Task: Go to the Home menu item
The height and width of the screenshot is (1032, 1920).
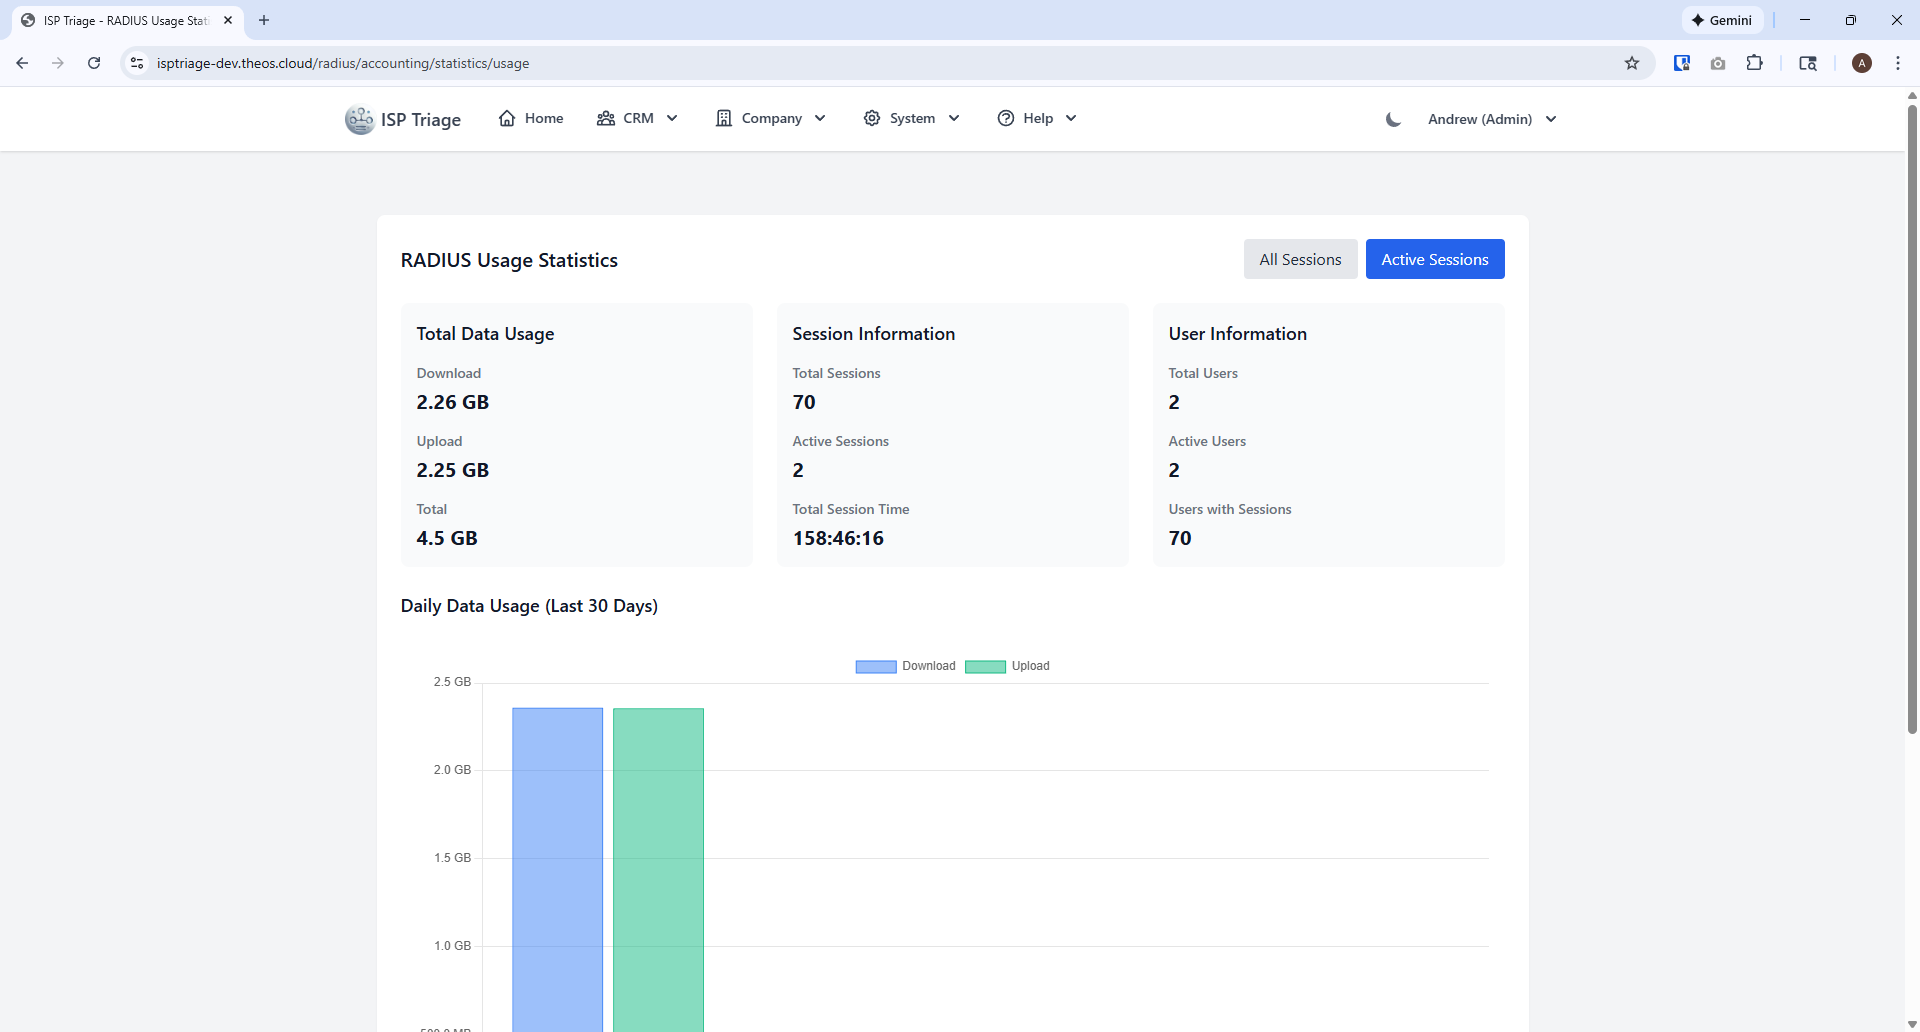Action: [x=531, y=118]
